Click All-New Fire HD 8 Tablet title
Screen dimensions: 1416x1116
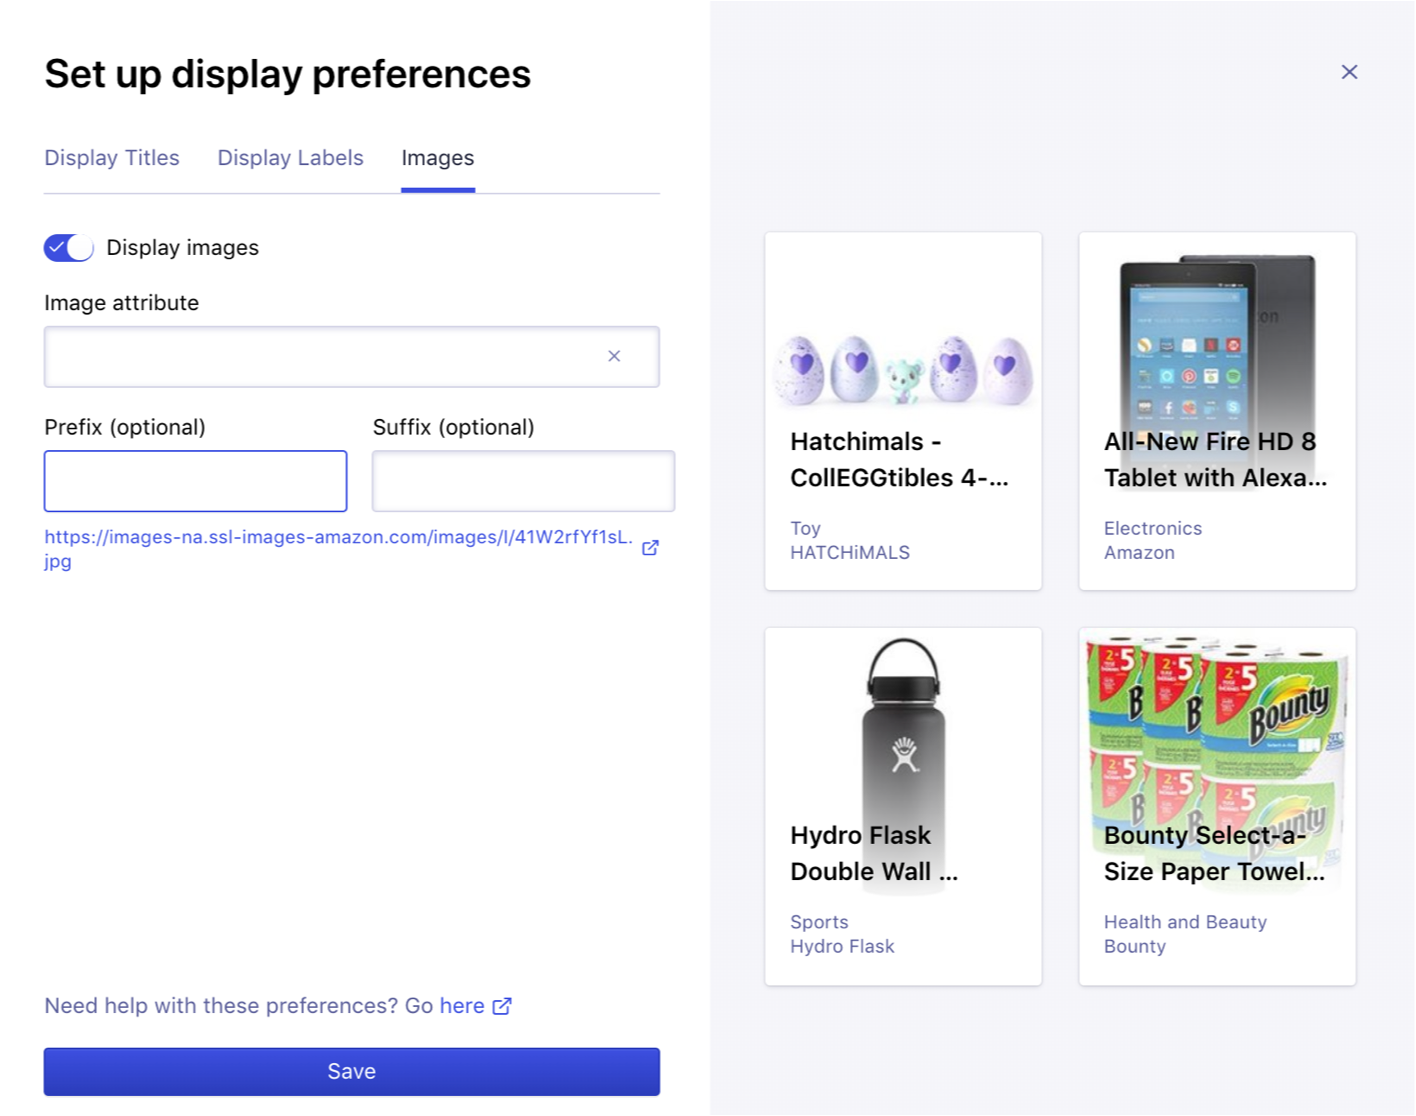click(x=1215, y=460)
